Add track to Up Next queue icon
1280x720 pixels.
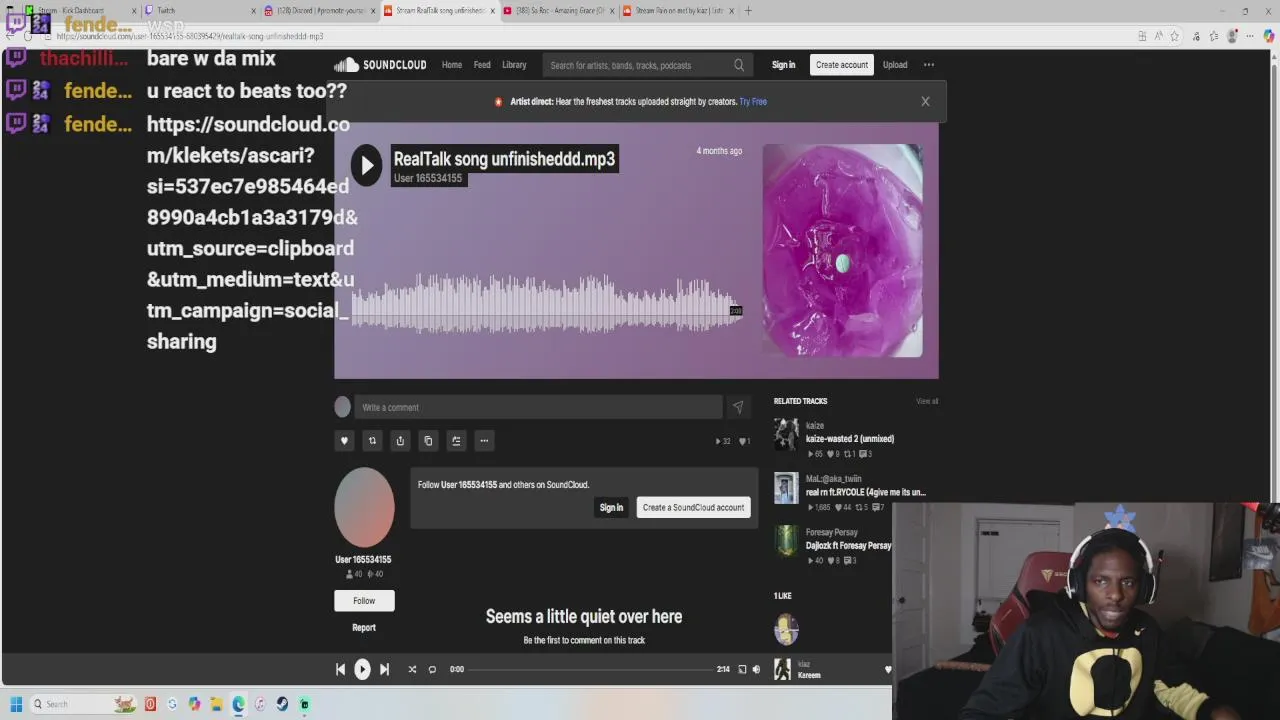tap(456, 441)
